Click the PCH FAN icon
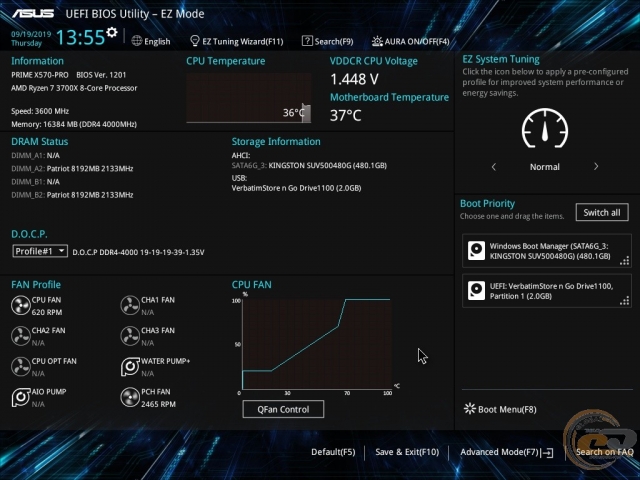 [x=130, y=398]
